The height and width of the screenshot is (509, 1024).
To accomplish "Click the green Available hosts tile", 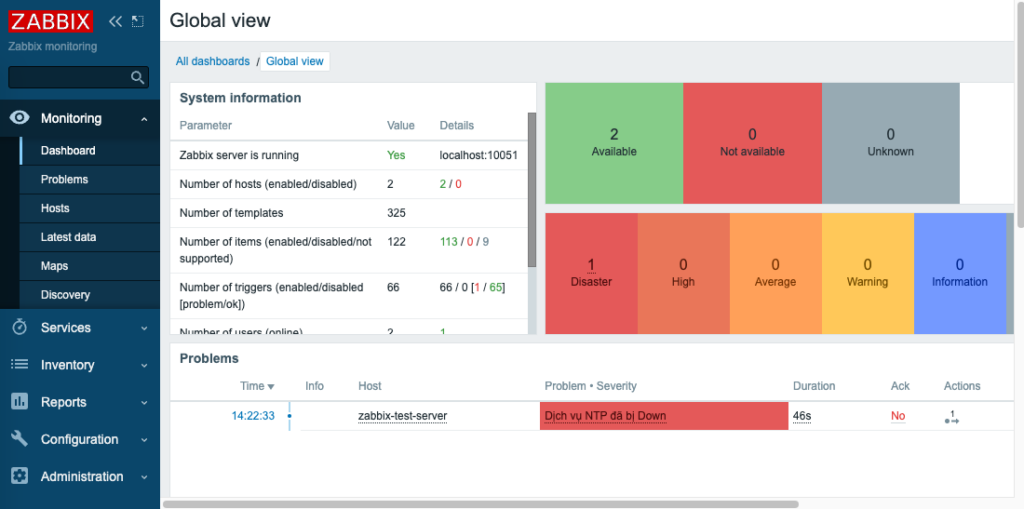I will coord(614,142).
